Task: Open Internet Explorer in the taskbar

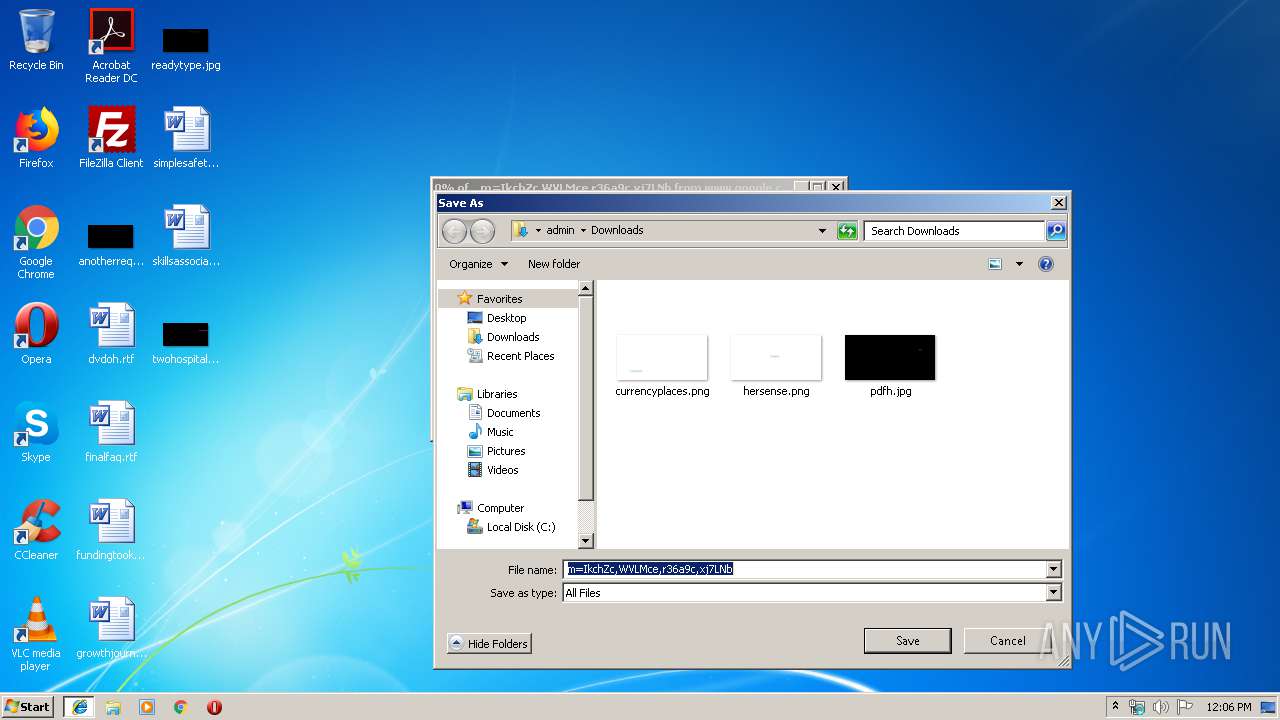Action: 80,707
